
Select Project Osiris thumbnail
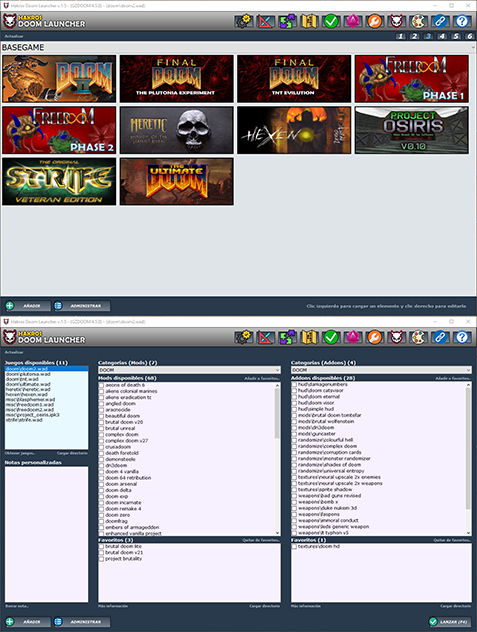click(x=412, y=130)
